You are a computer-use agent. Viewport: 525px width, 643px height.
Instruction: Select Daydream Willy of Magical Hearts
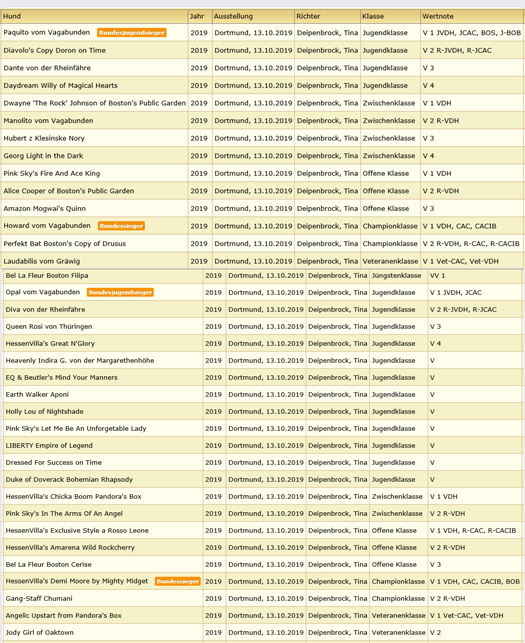(61, 86)
